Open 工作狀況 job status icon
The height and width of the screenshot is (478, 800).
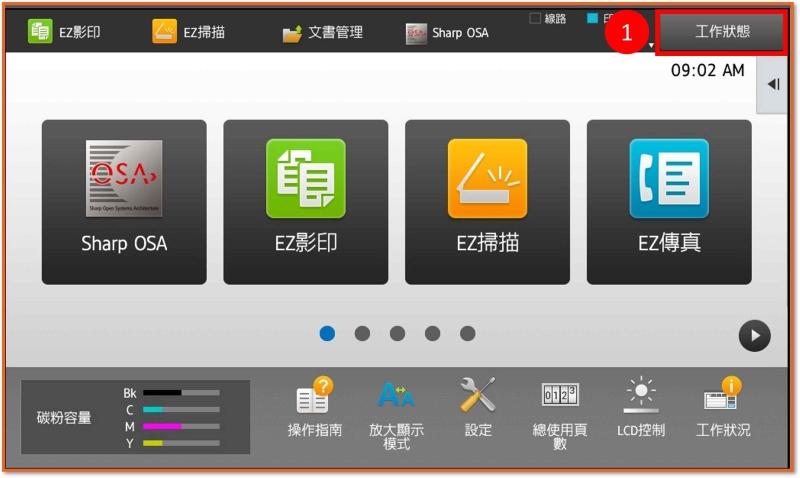(723, 407)
